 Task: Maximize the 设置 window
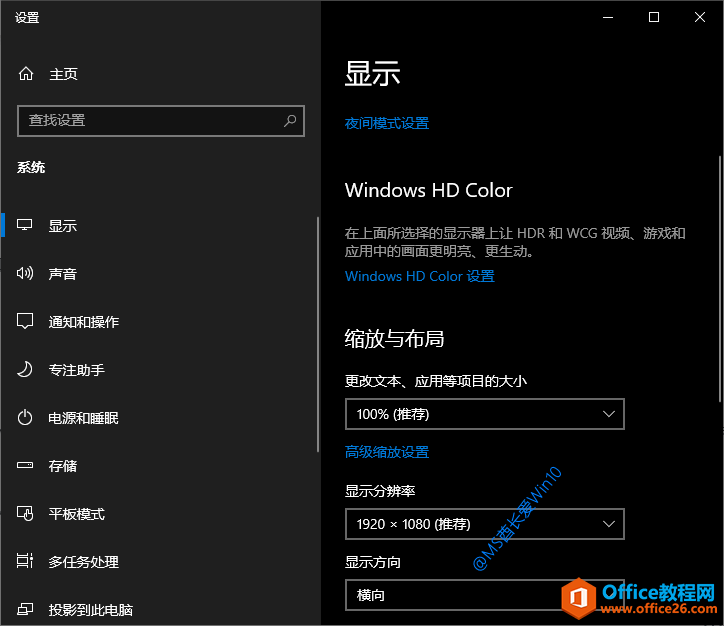tap(654, 18)
